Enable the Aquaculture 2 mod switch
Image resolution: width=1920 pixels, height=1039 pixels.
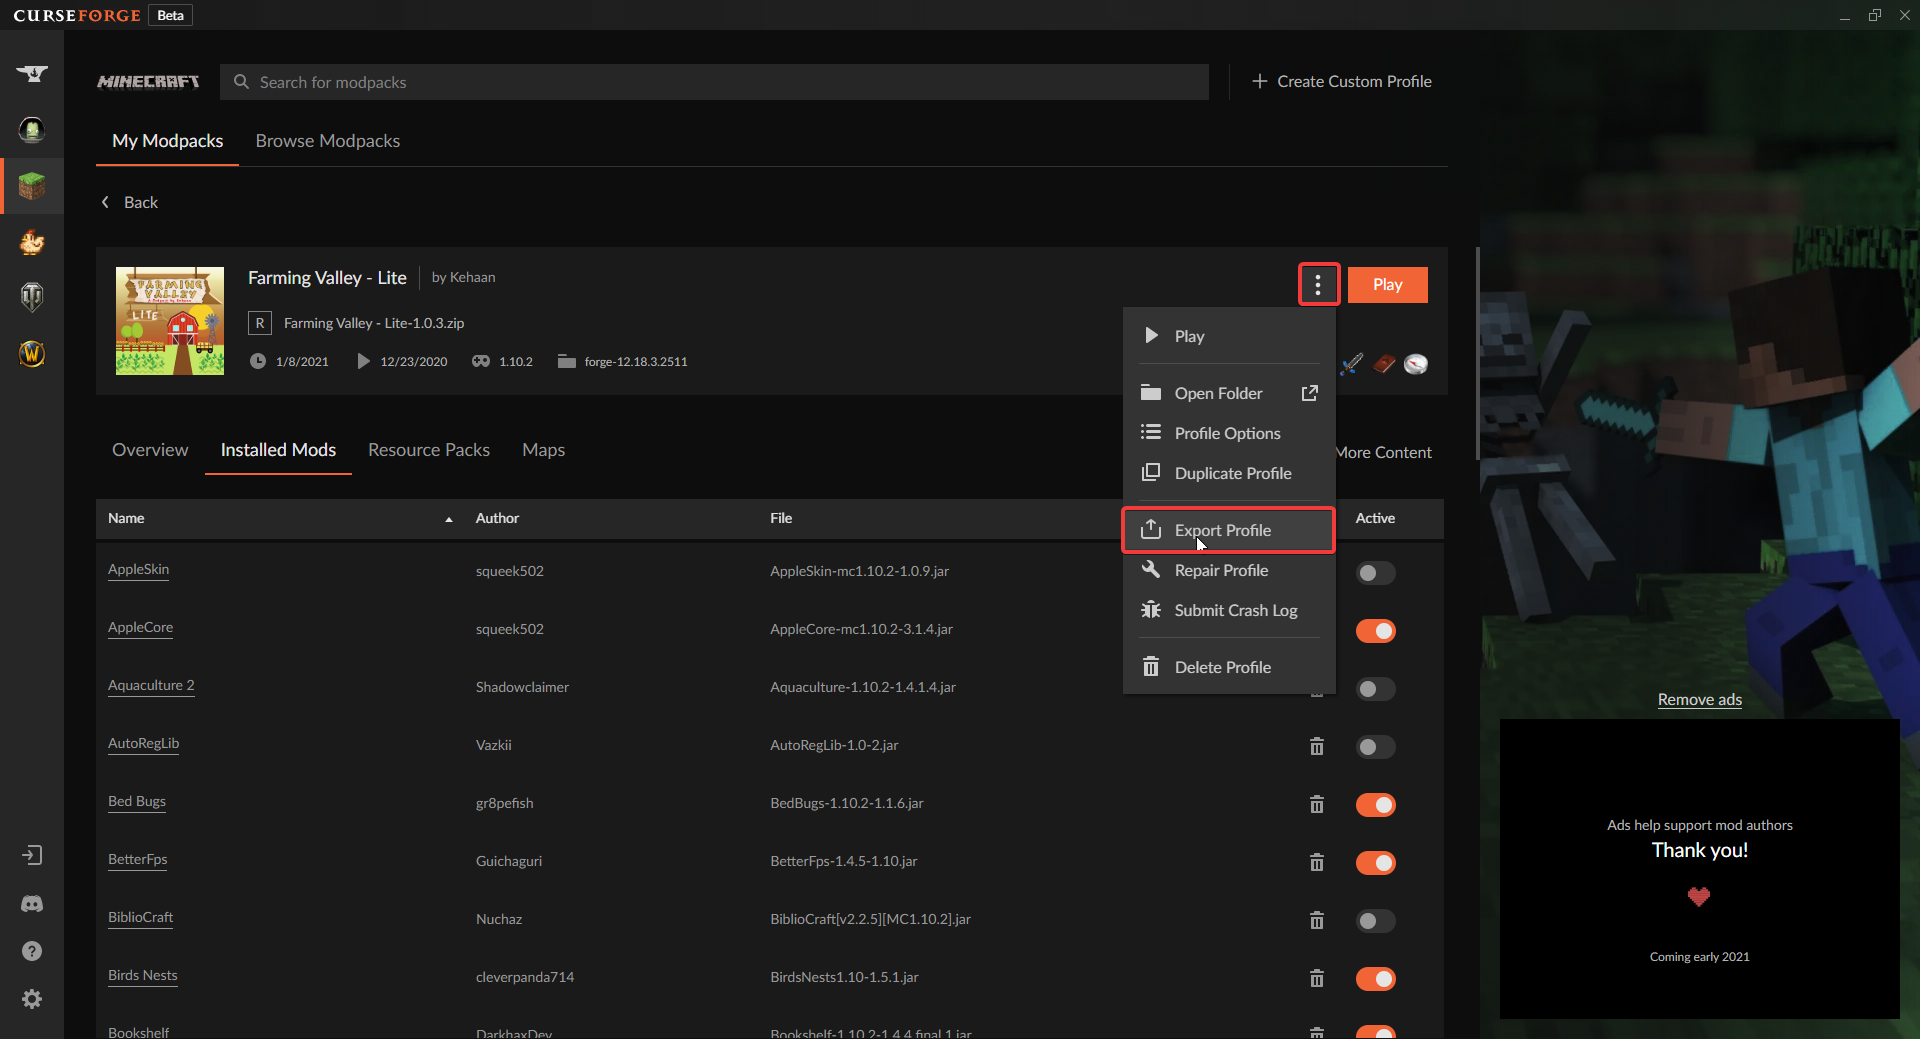click(1375, 689)
